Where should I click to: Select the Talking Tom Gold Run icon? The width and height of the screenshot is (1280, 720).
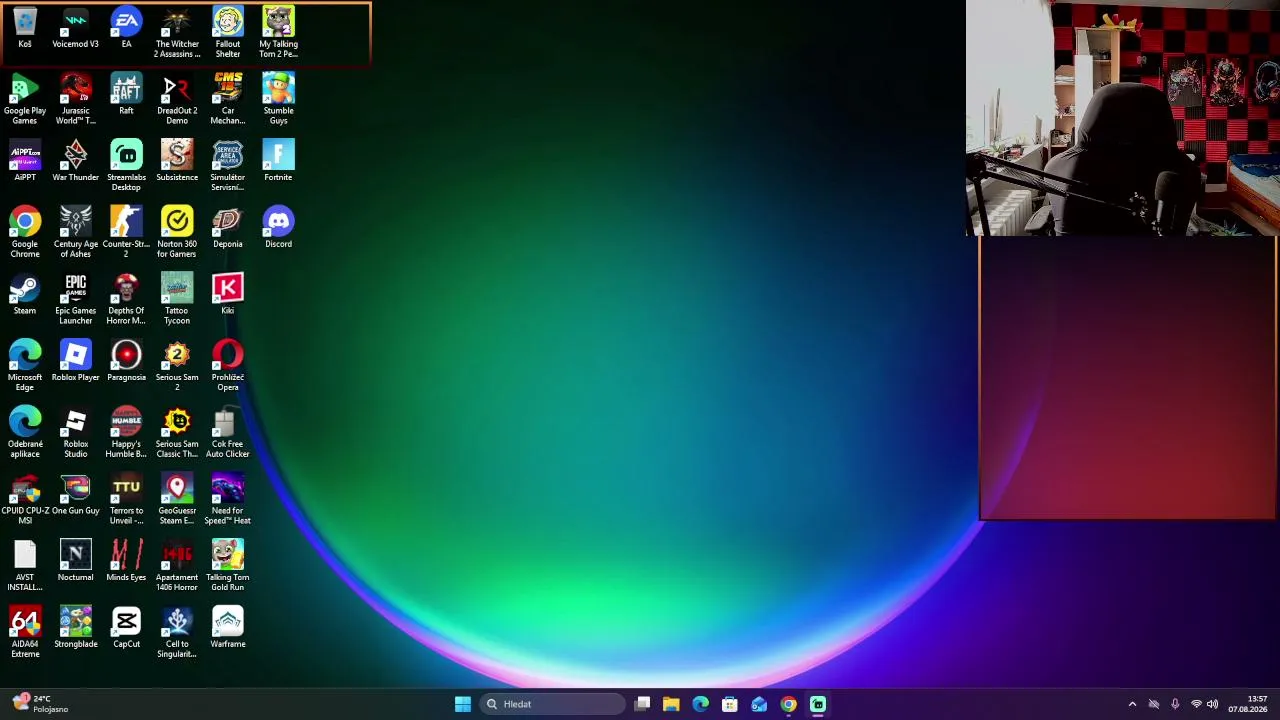[228, 566]
